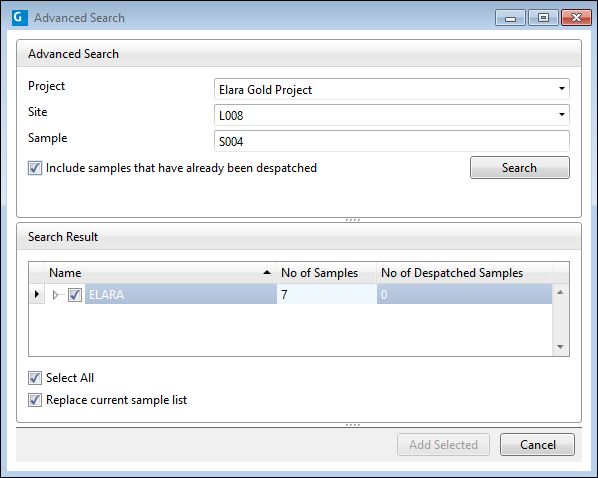Uncheck the Select All checkbox
Screen dimensions: 598x478
coord(35,378)
